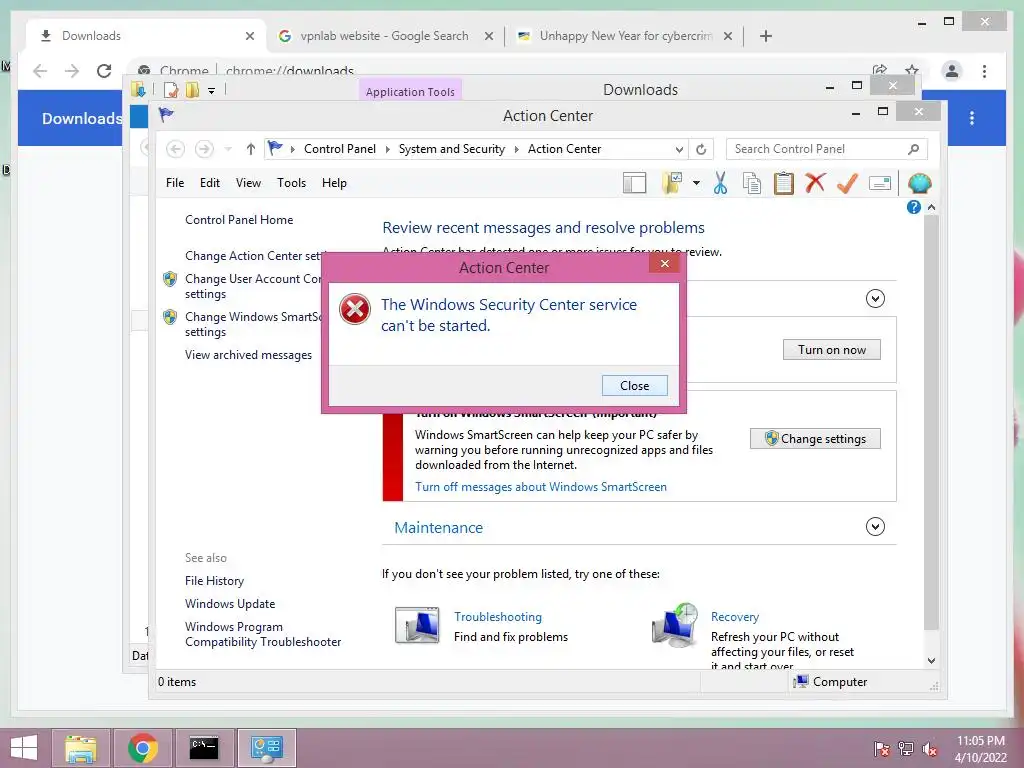Click the orange checkmark toolbar icon

847,184
